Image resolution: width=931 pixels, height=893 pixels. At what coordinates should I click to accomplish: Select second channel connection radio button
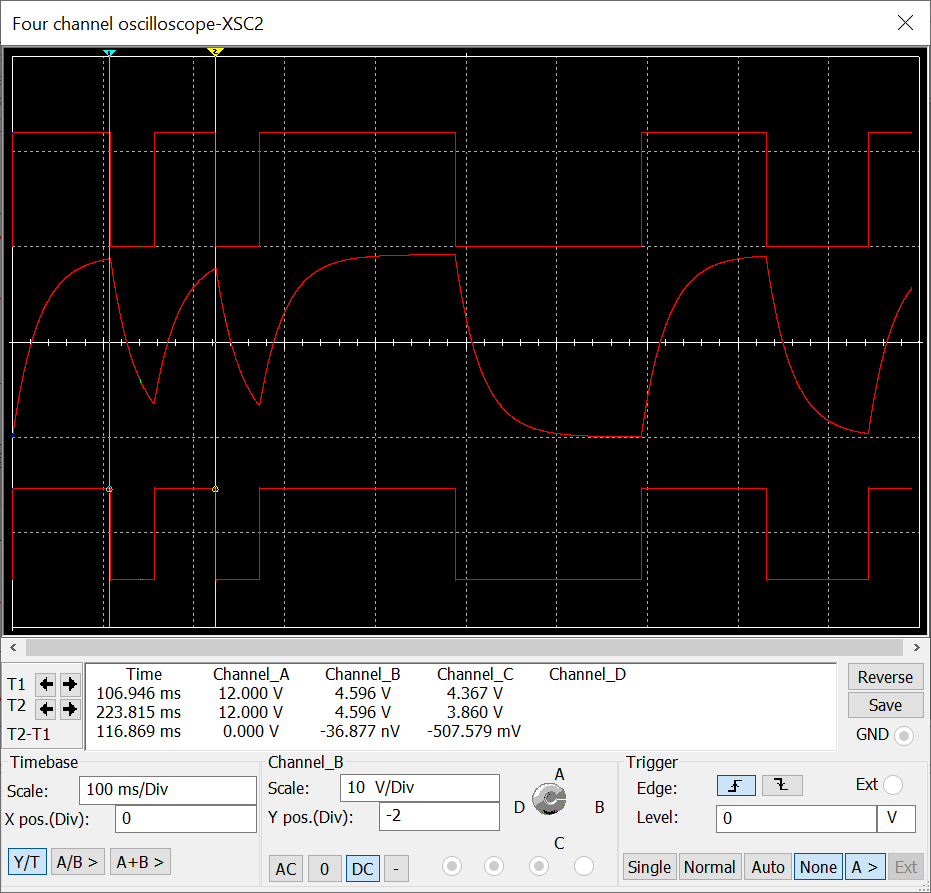tap(494, 866)
